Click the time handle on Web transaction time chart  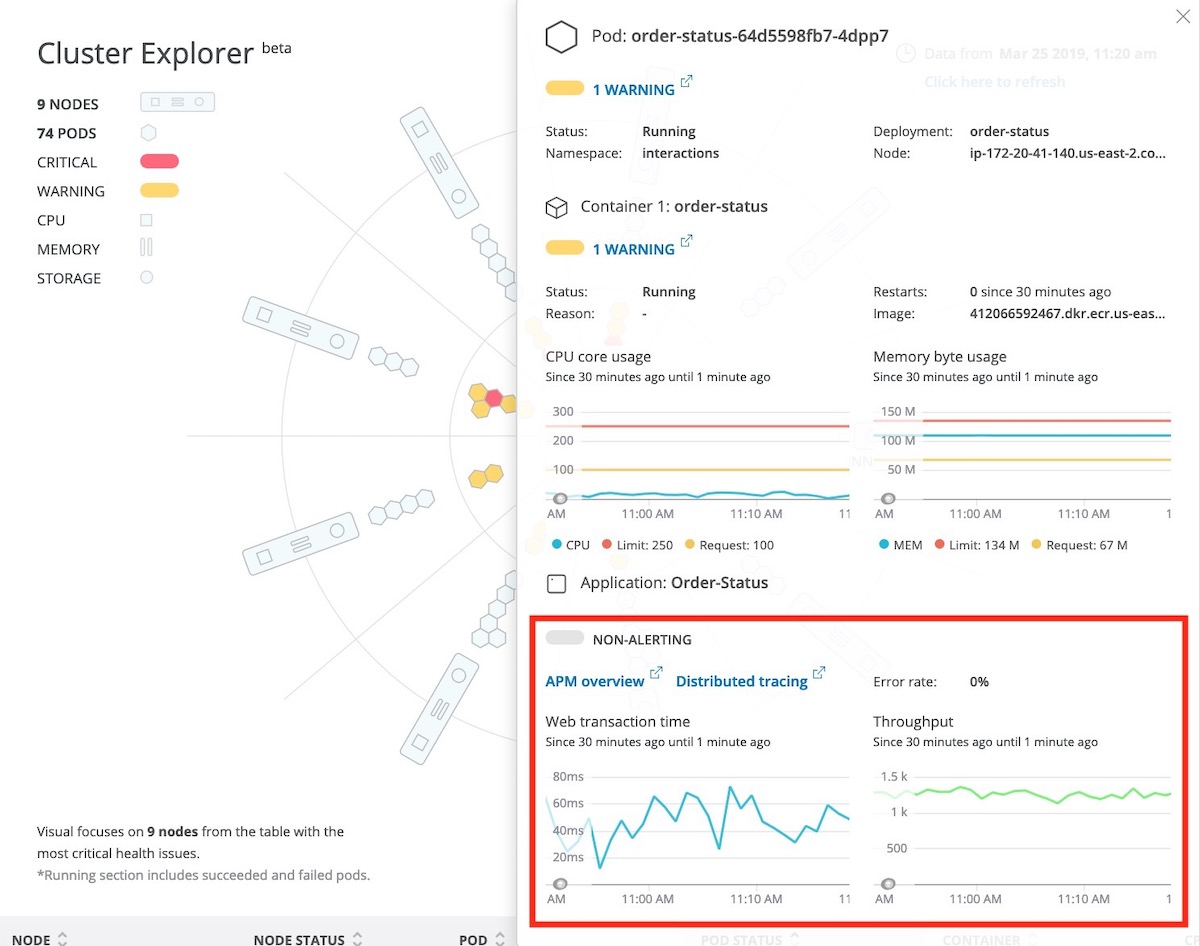click(x=560, y=884)
